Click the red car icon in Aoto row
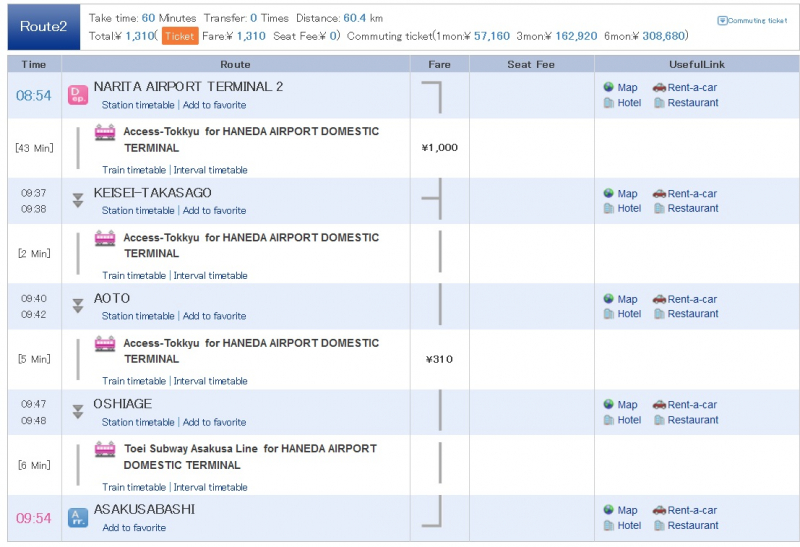The image size is (800, 547). pyautogui.click(x=659, y=299)
